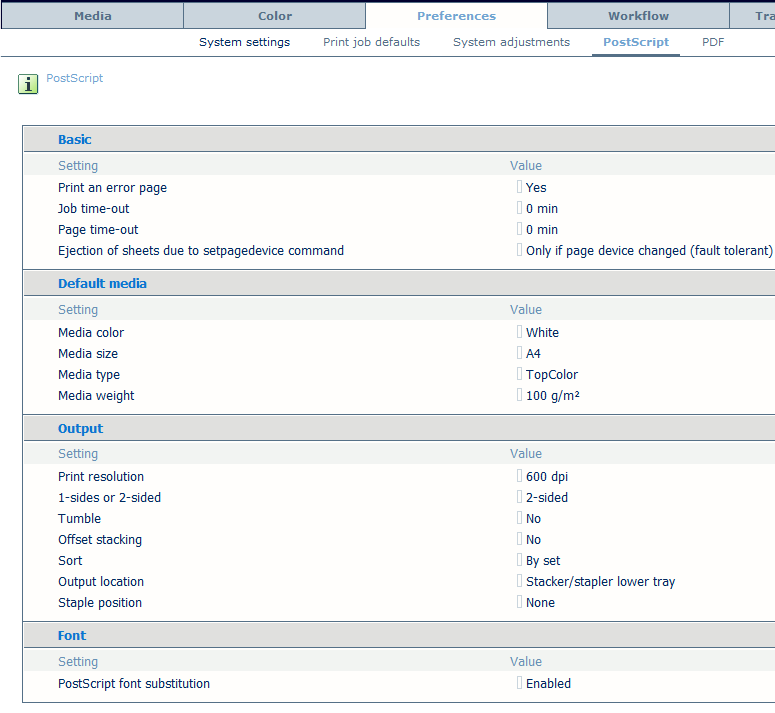Screen dimensions: 775x713
Task: Open the Staple position setting
Action: [x=100, y=602]
